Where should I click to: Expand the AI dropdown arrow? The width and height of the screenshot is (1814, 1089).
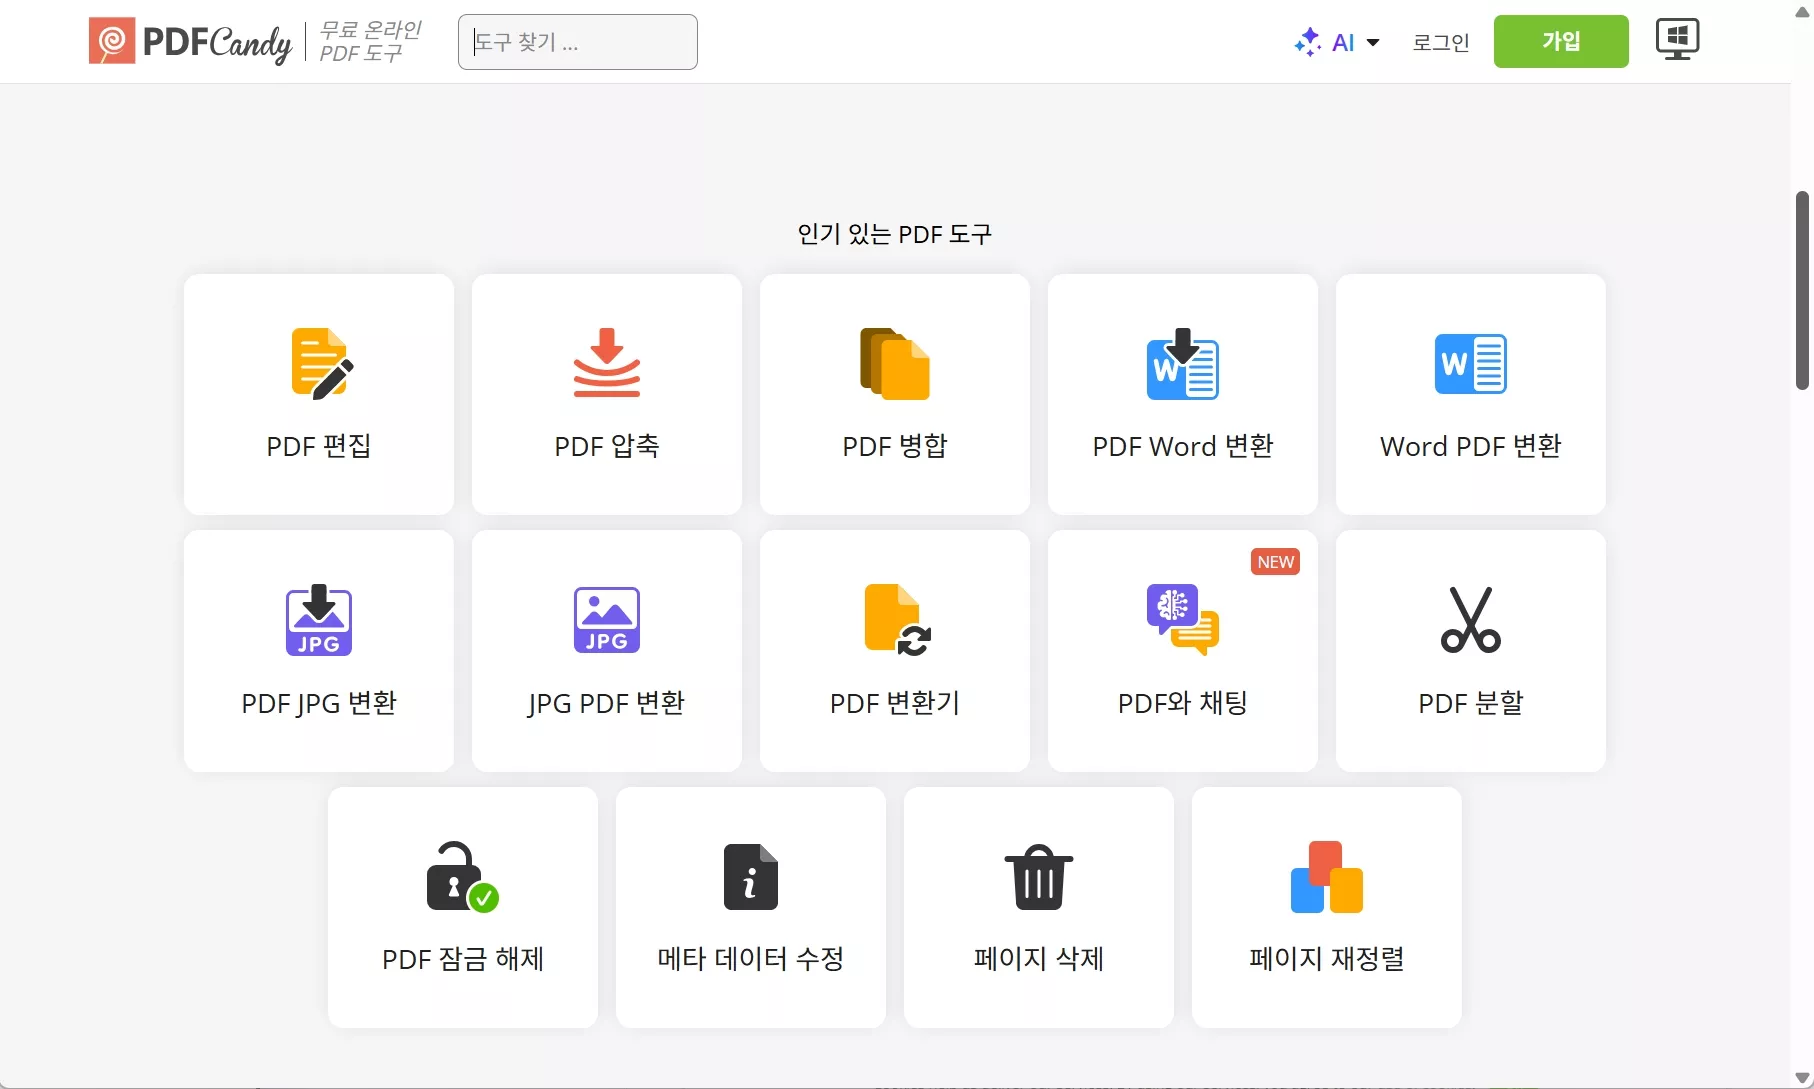[x=1373, y=42]
